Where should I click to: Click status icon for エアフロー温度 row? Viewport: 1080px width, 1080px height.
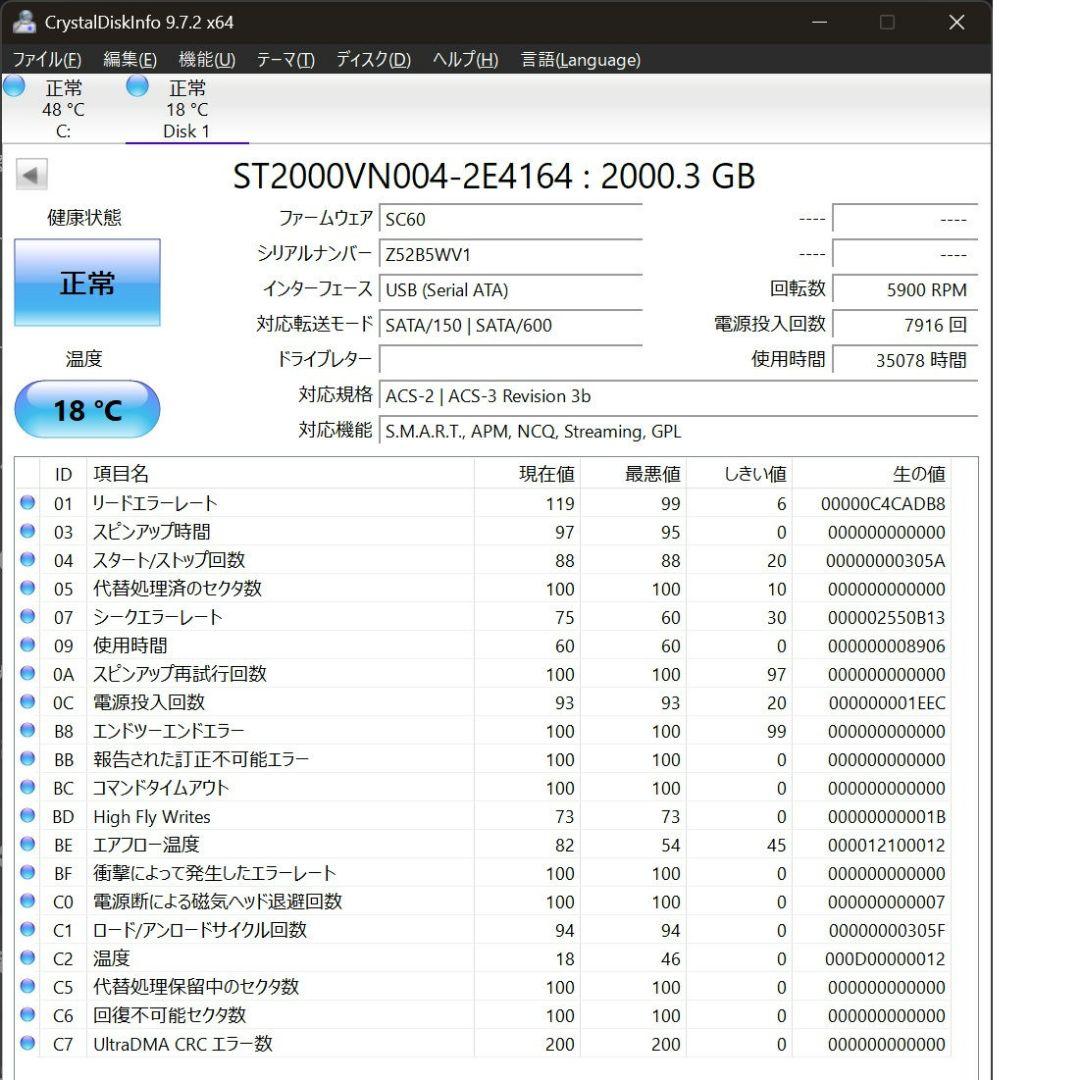(x=28, y=845)
